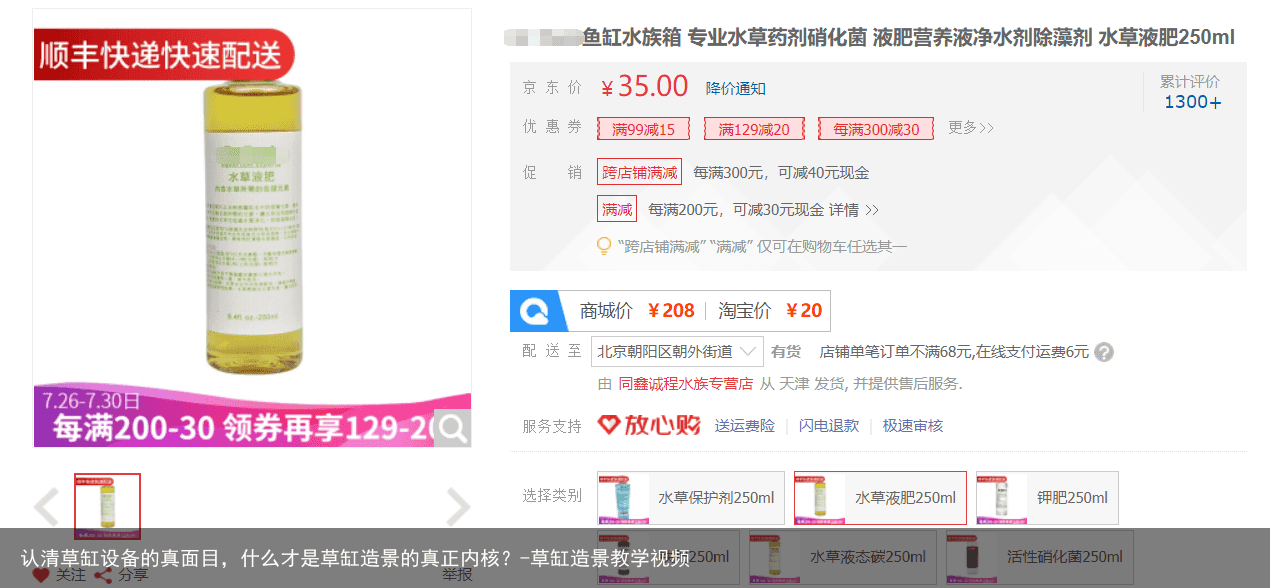Viewport: 1270px width, 588px height.
Task: Click the main product bottle image
Action: click(252, 228)
